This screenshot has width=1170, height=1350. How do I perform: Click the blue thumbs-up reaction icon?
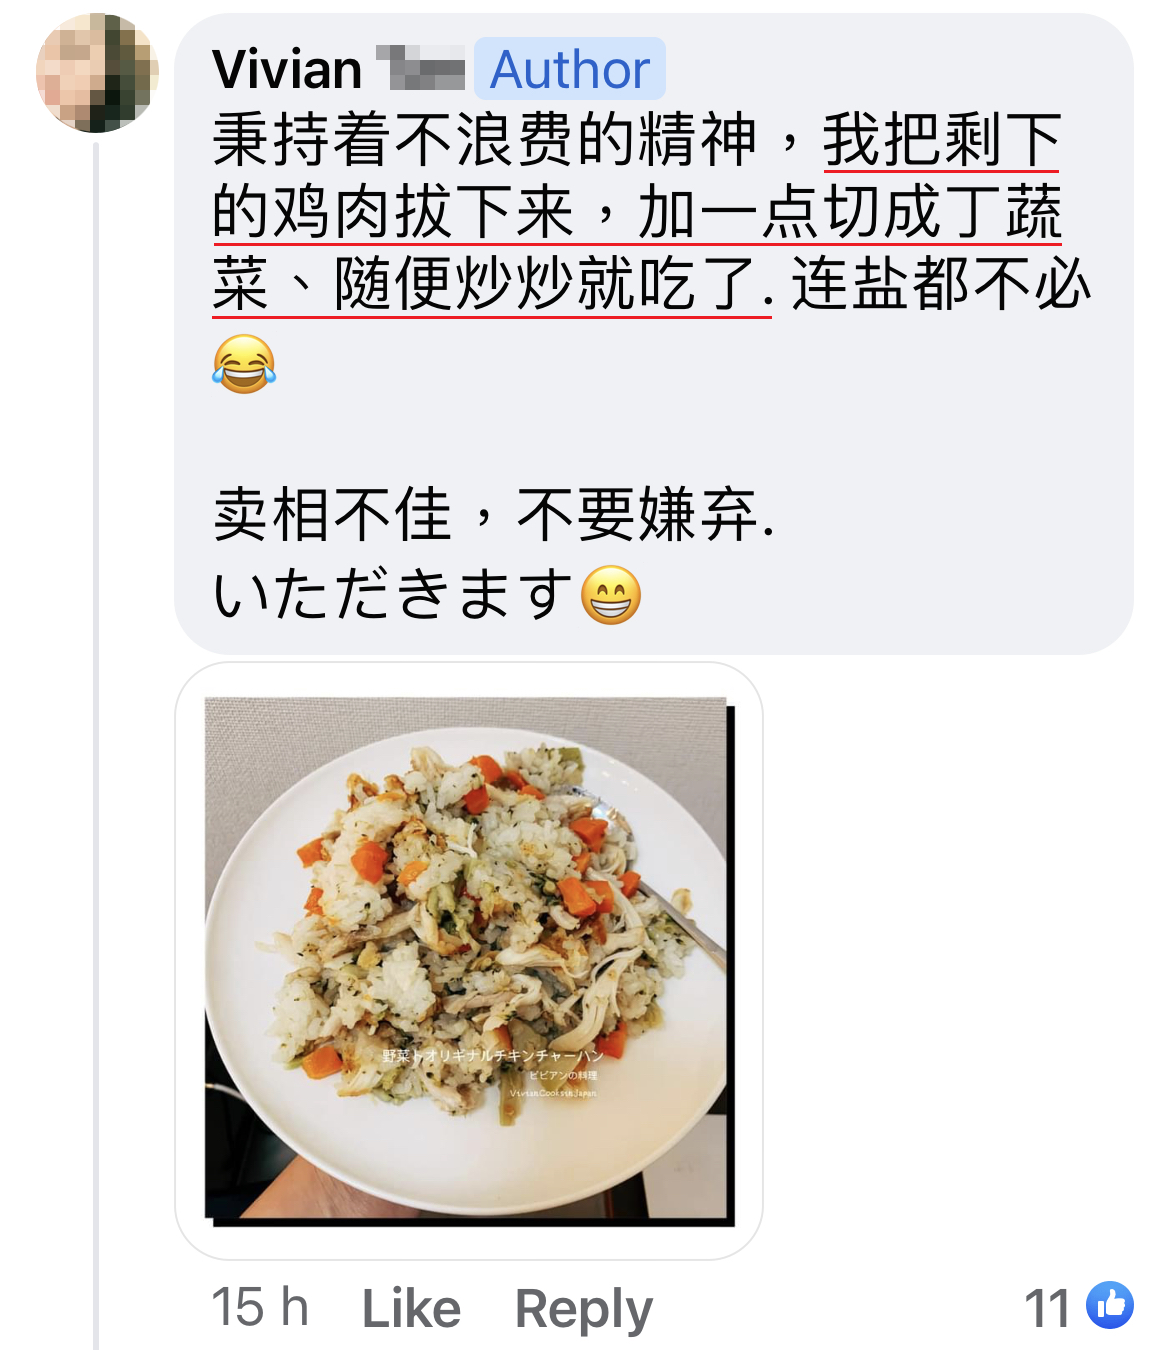pos(1110,1305)
